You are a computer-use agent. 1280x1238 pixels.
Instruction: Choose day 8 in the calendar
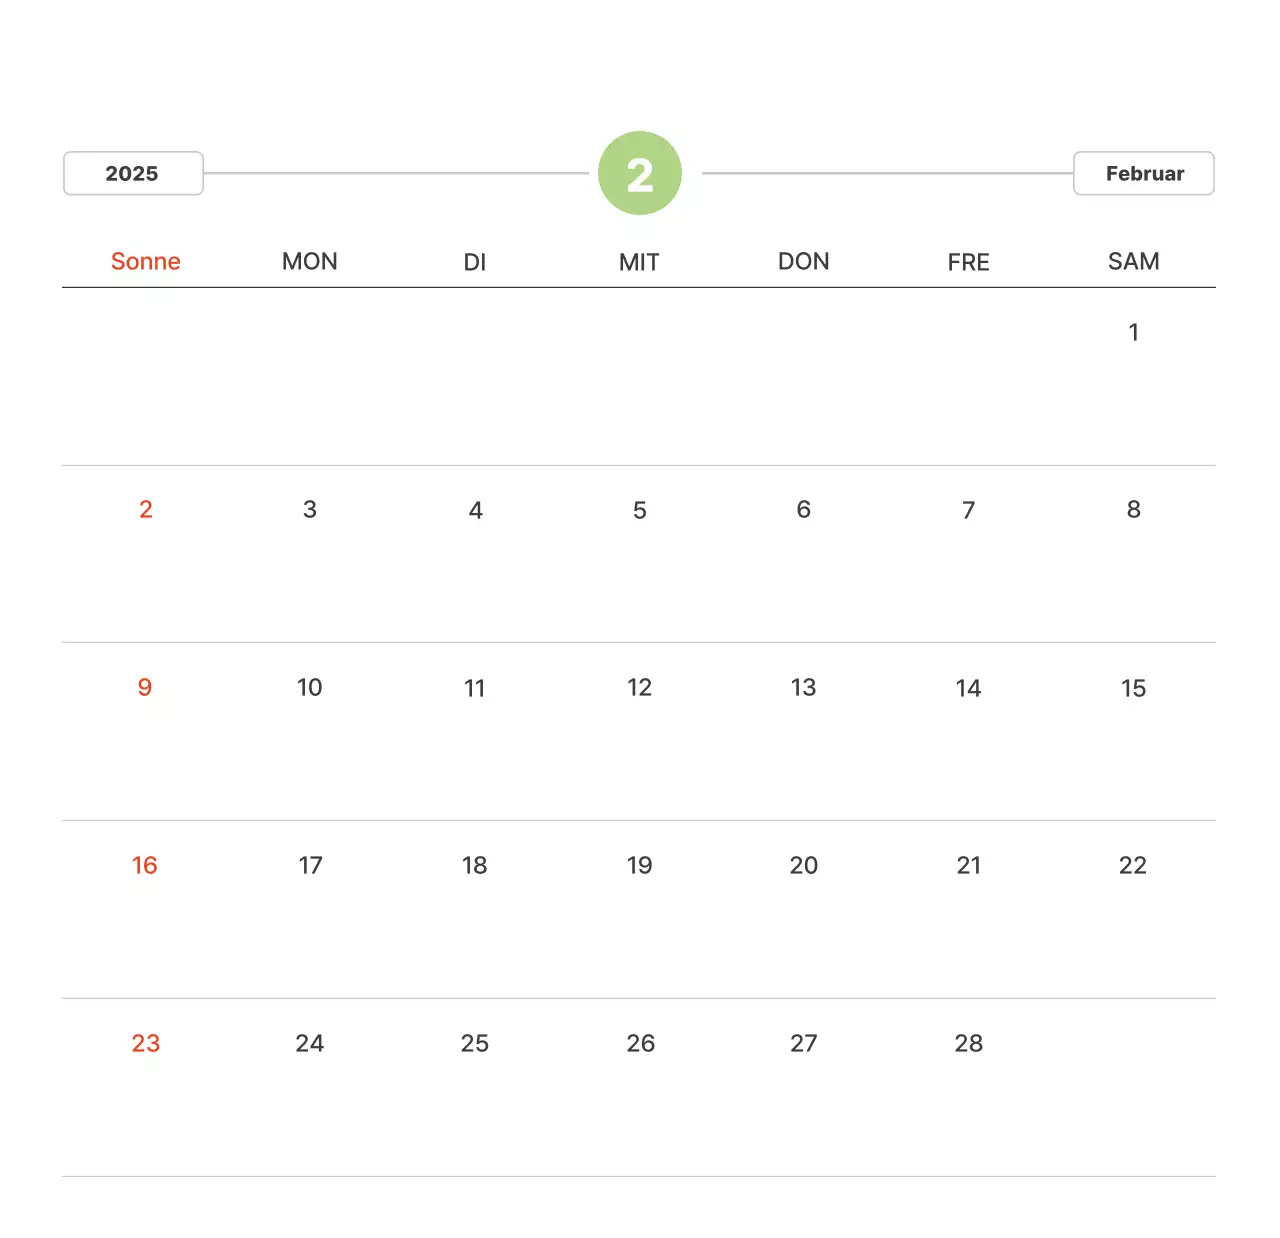click(1133, 510)
